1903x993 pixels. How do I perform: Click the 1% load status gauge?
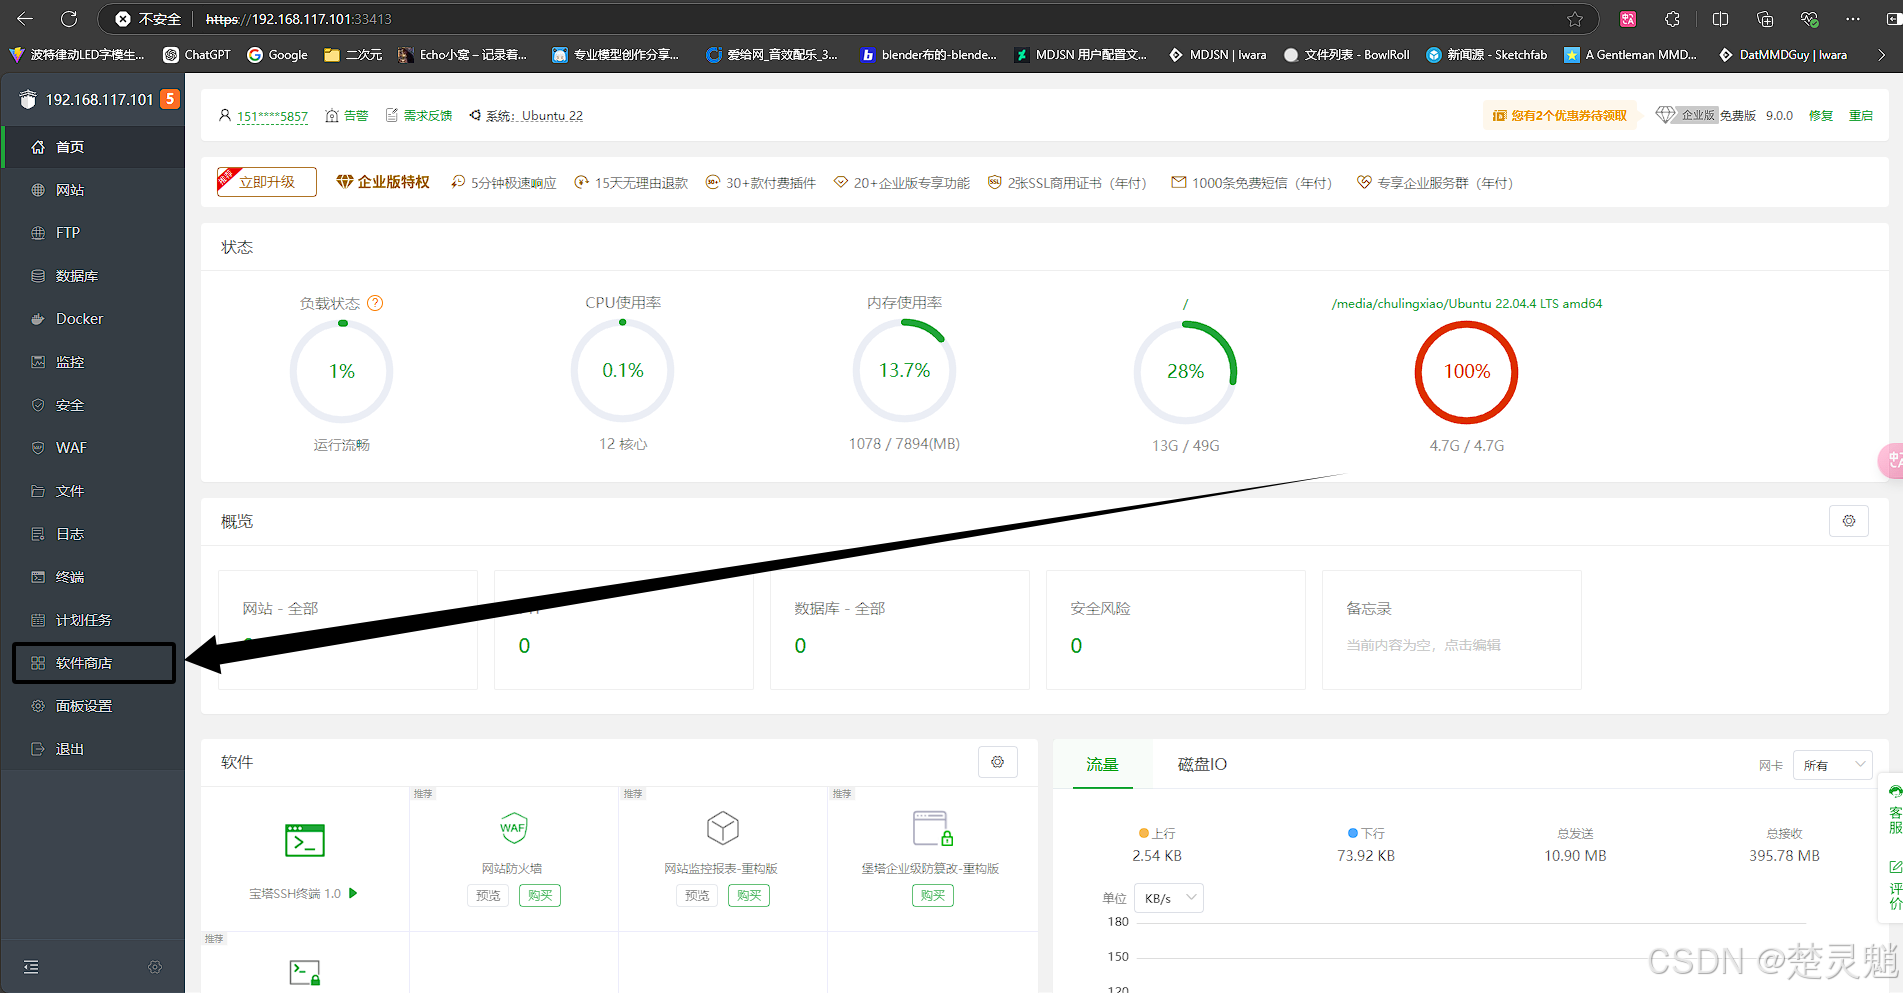point(342,371)
